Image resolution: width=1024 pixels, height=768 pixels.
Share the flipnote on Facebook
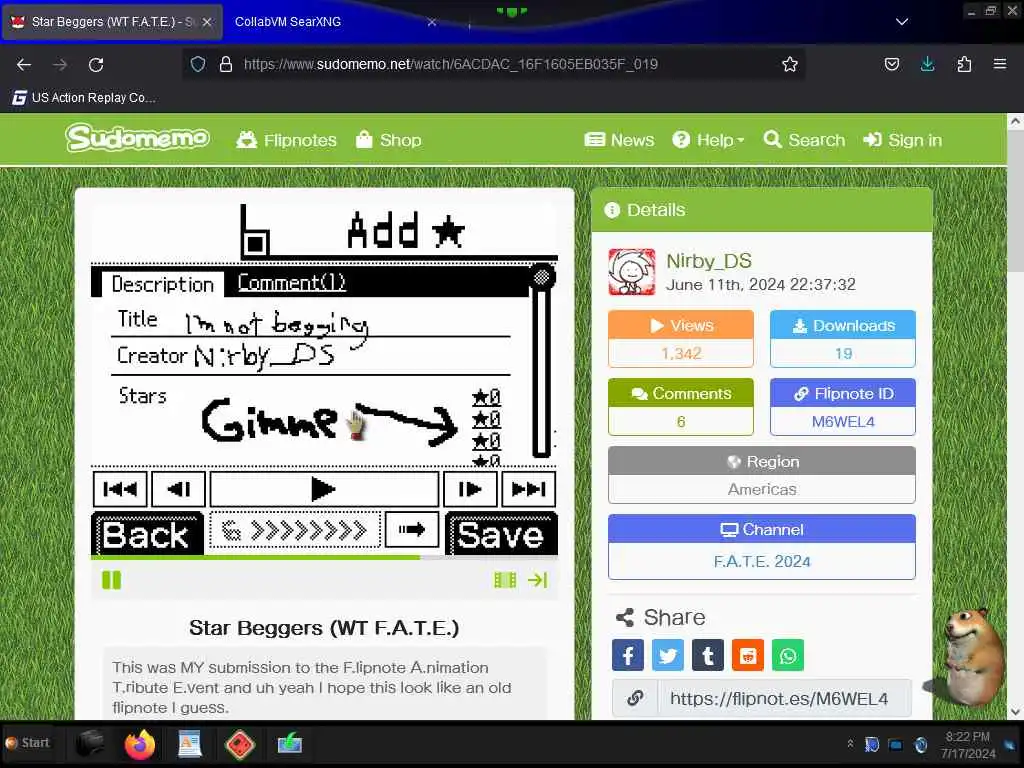628,655
